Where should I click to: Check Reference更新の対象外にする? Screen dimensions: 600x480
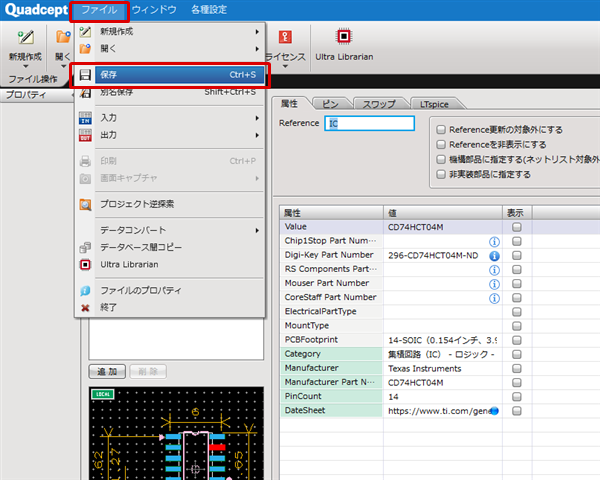[x=441, y=129]
